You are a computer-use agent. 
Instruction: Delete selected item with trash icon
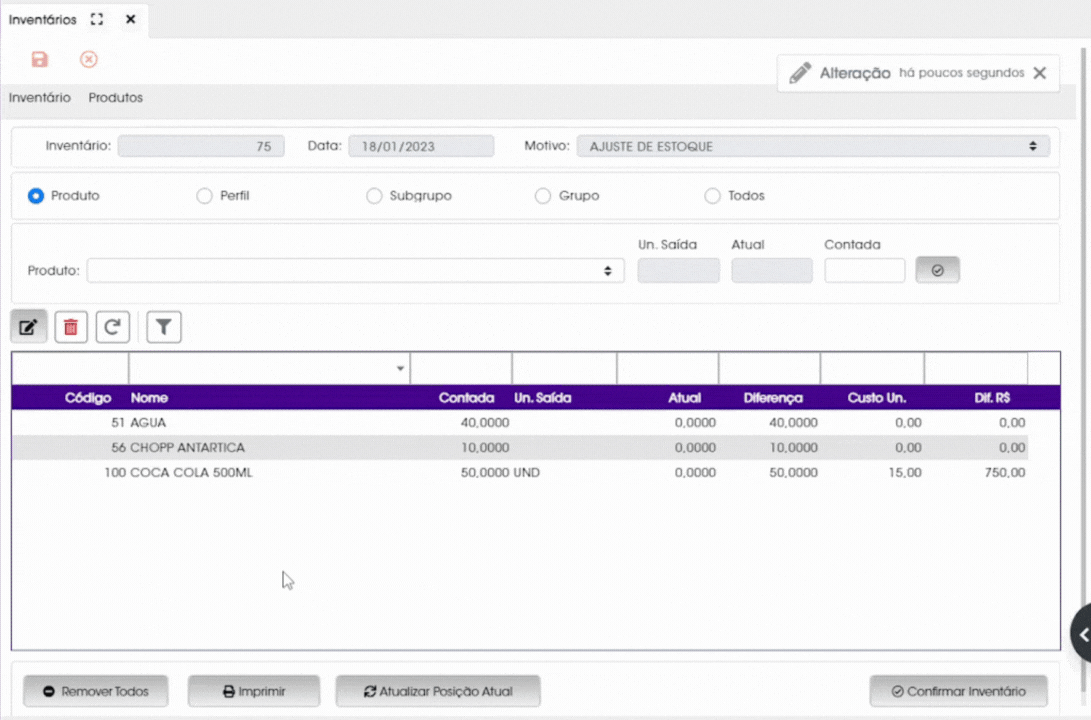[x=71, y=327]
